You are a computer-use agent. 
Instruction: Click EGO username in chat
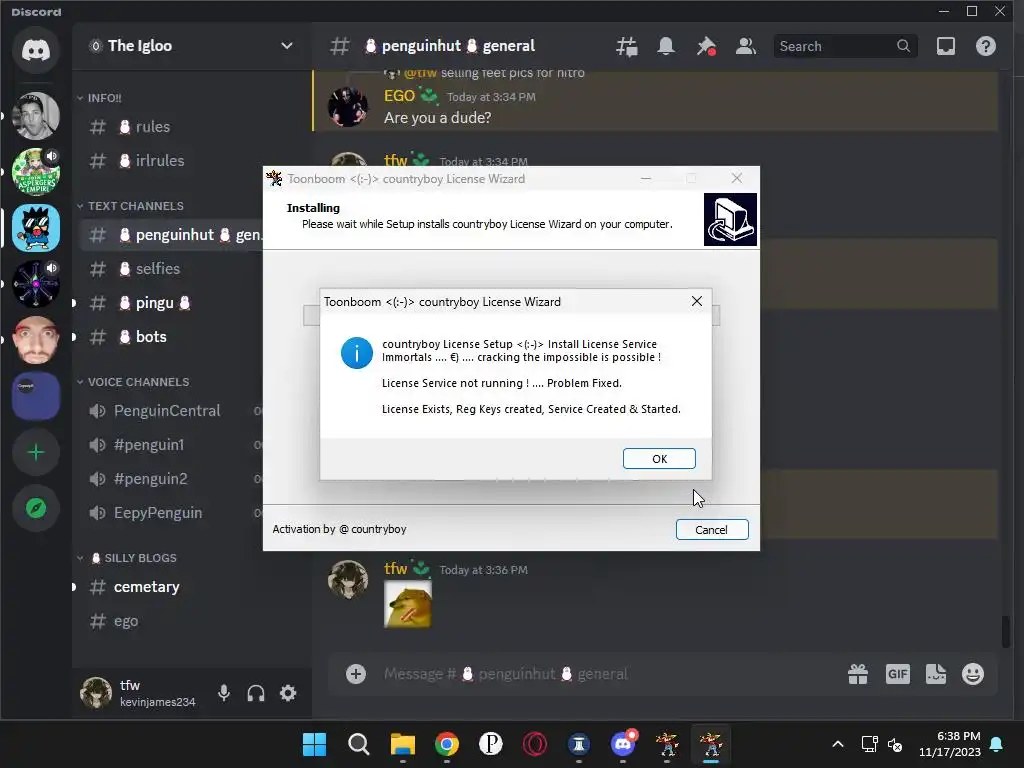click(400, 96)
